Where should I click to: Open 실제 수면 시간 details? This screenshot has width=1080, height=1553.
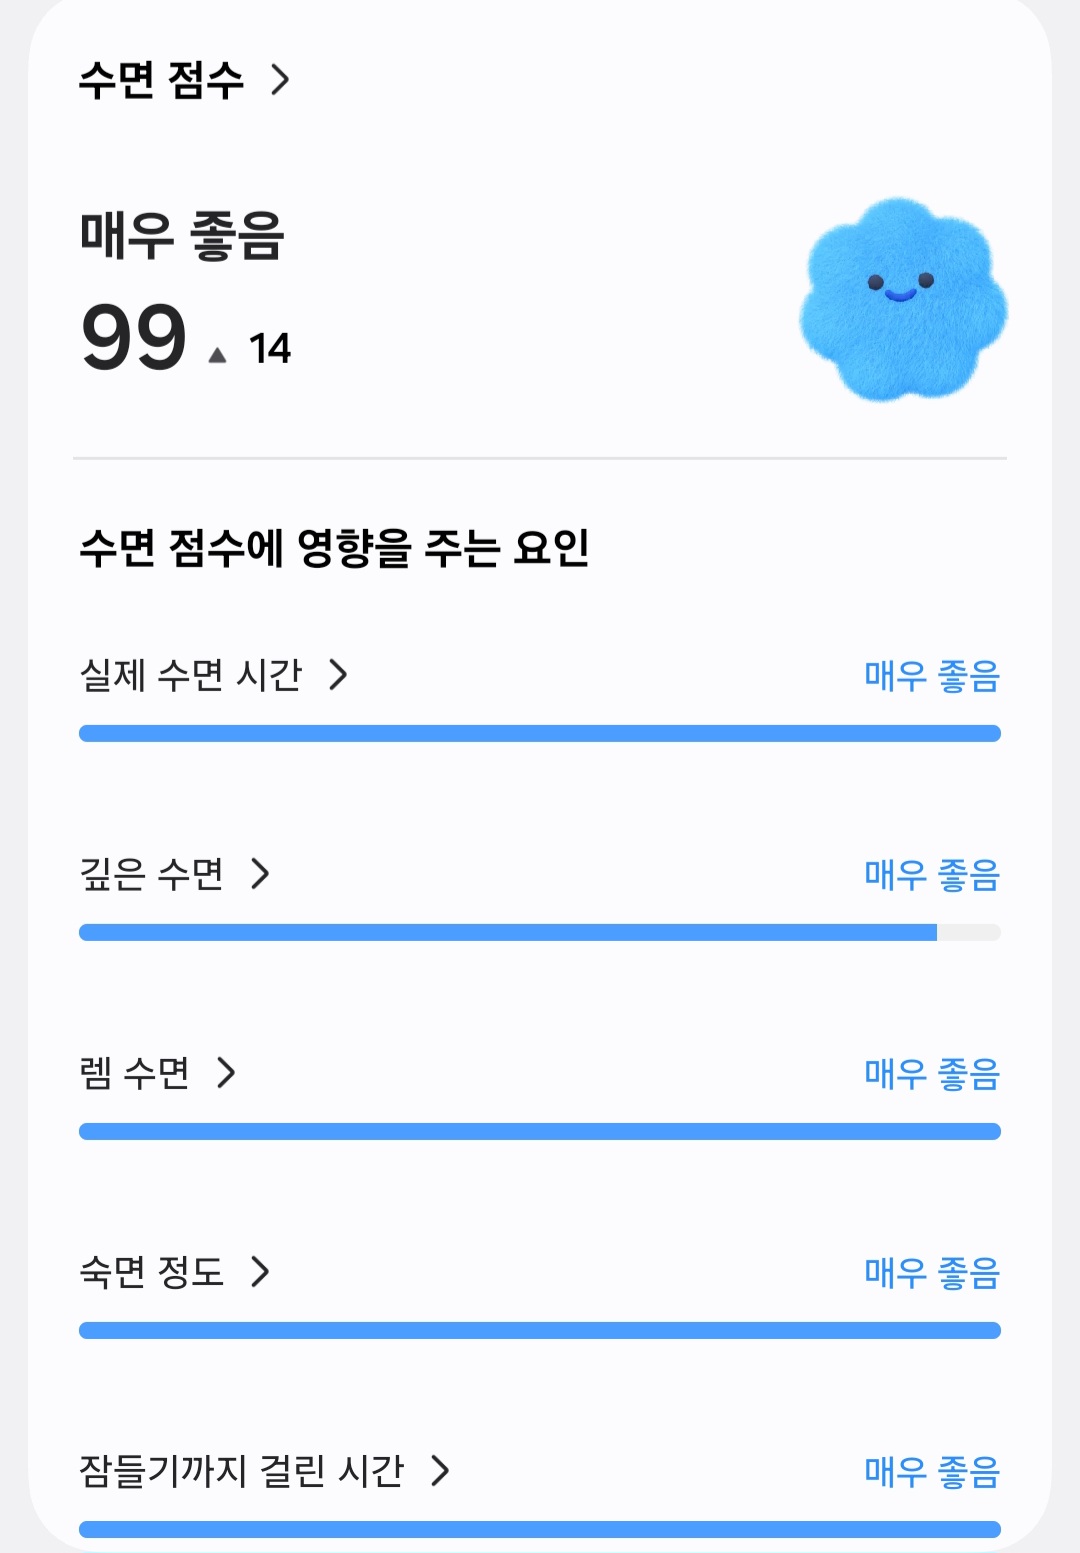pos(190,675)
